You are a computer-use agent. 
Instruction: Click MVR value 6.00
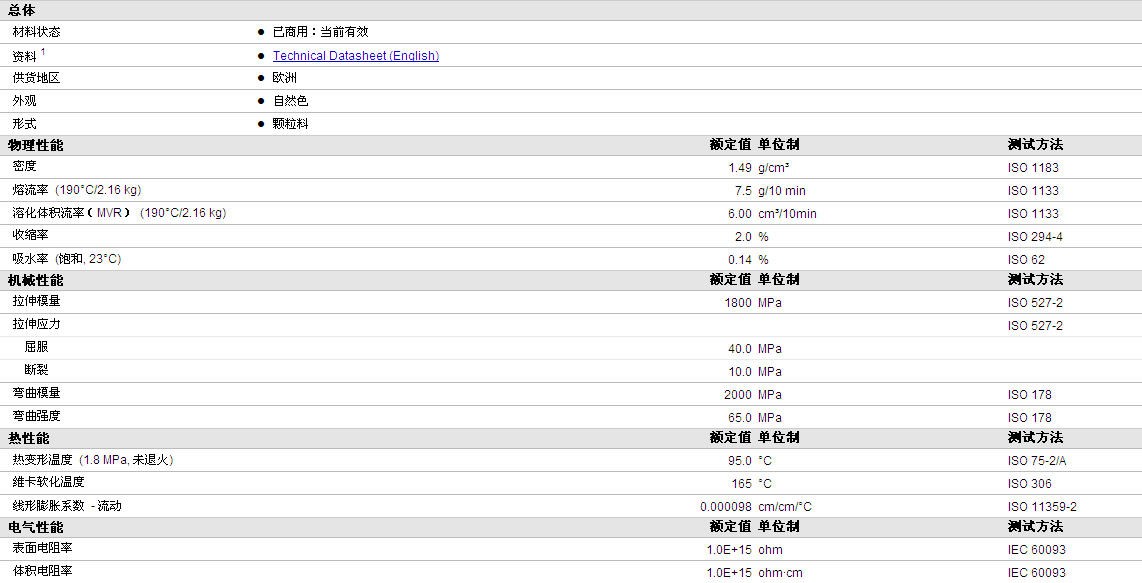740,214
